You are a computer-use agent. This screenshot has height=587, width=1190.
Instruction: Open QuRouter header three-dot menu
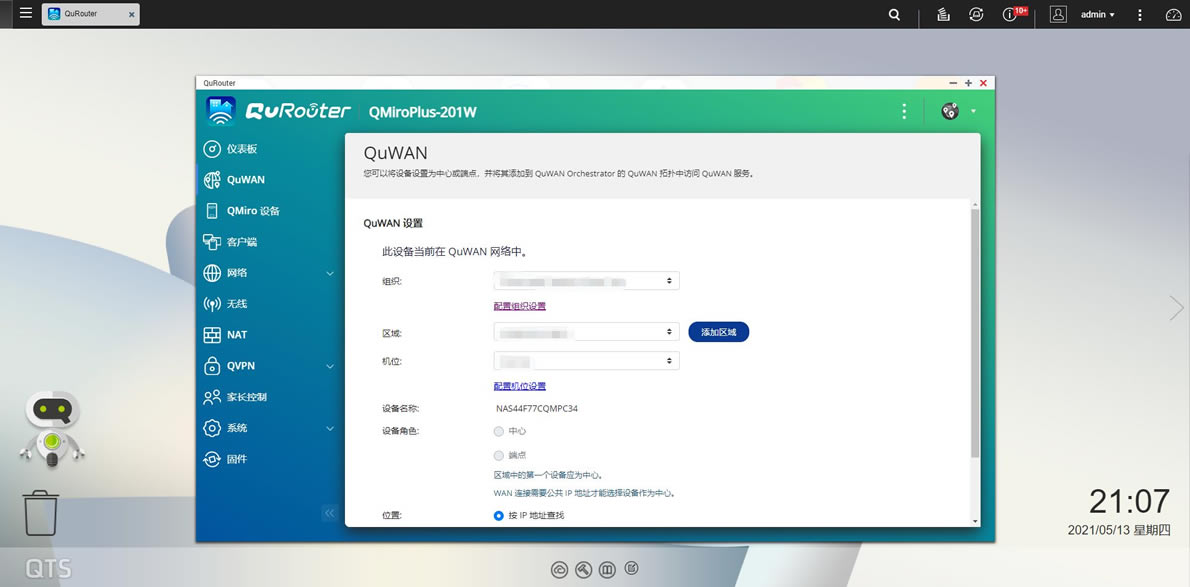point(904,112)
